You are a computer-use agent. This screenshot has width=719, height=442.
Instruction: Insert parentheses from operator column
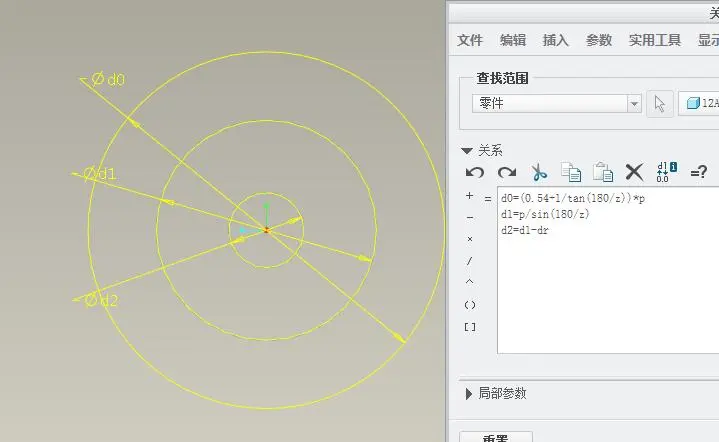point(470,305)
